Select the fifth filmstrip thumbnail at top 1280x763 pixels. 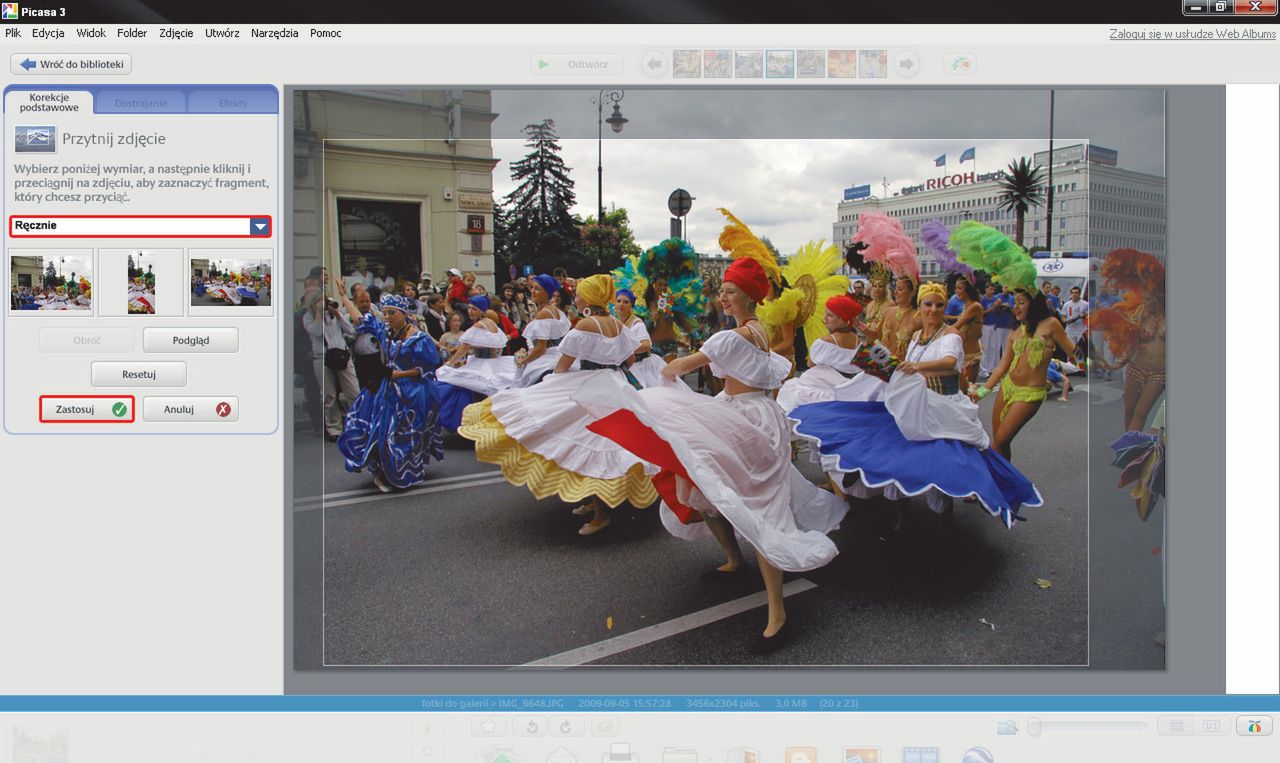click(811, 64)
